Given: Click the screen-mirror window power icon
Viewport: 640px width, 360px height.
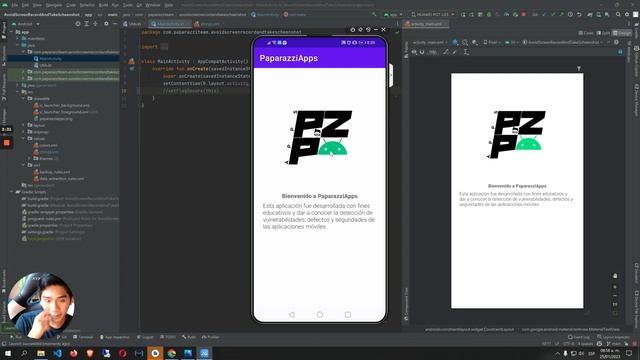Looking at the screenshot, I should click(x=353, y=30).
